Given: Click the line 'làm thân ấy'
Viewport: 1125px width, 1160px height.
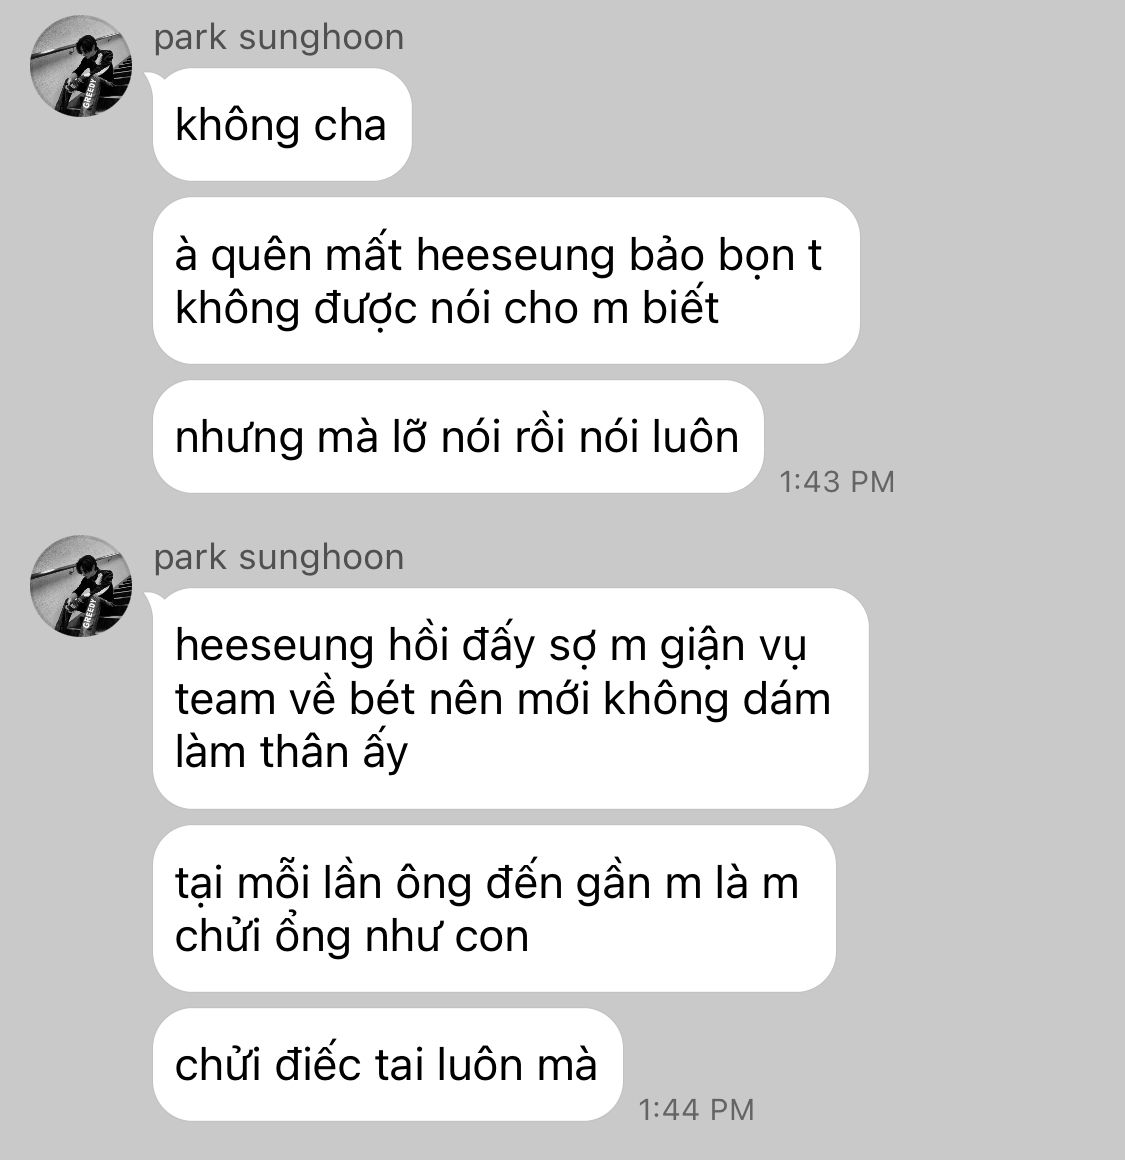Looking at the screenshot, I should 291,752.
